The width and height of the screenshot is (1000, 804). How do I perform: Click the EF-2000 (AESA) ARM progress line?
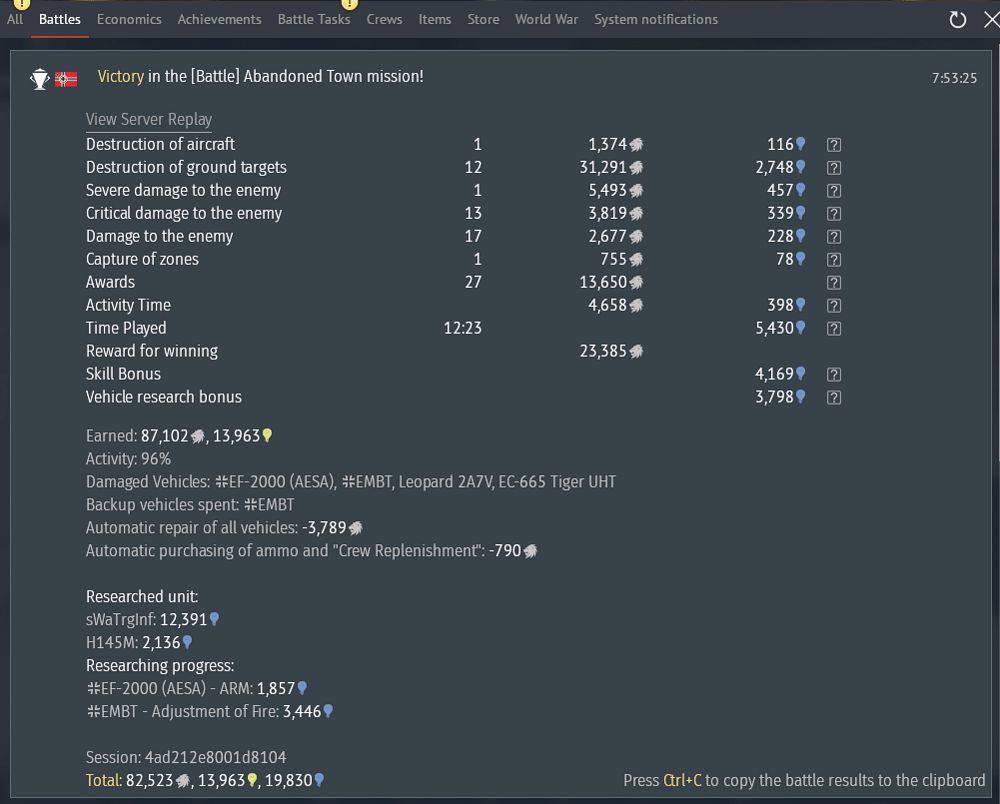point(197,688)
